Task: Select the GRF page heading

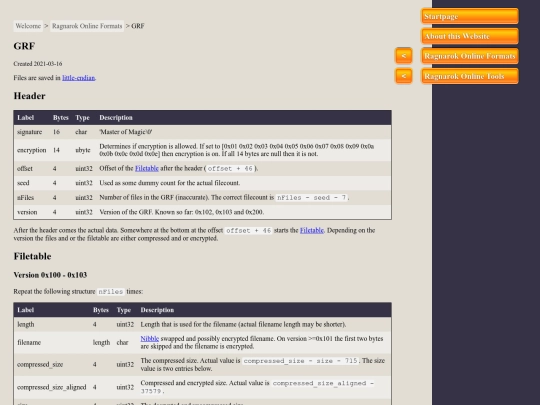Action: [x=24, y=46]
